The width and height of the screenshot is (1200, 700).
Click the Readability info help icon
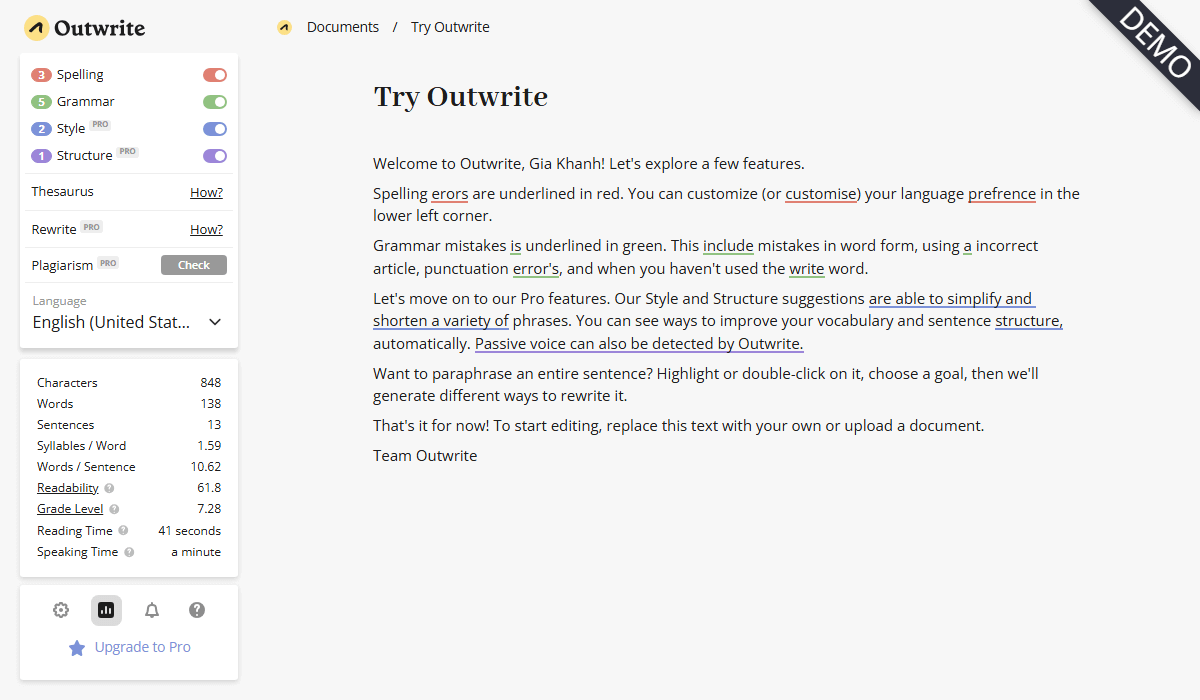[x=109, y=488]
